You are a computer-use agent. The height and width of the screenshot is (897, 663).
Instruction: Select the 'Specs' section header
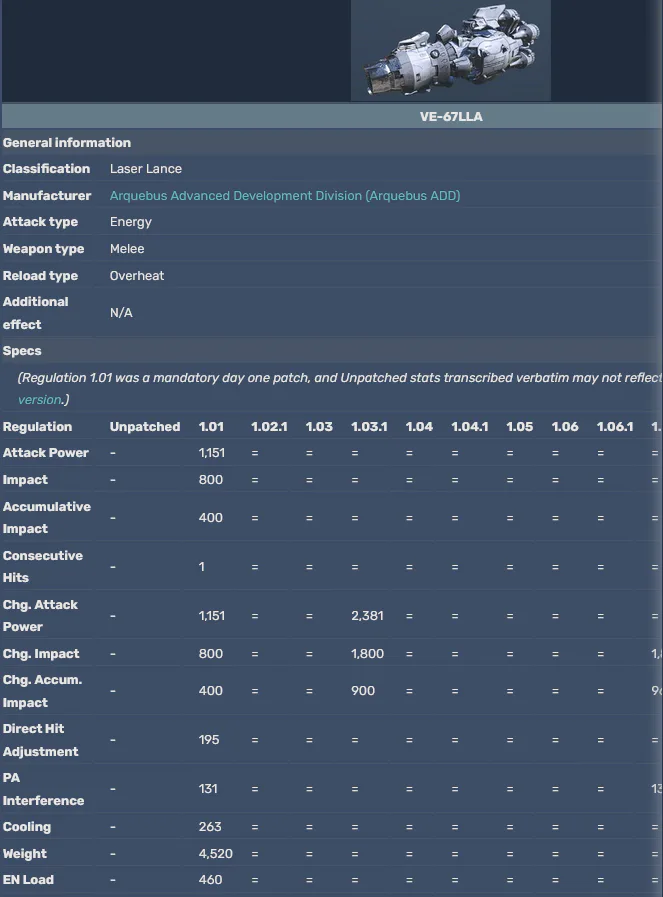coord(22,351)
